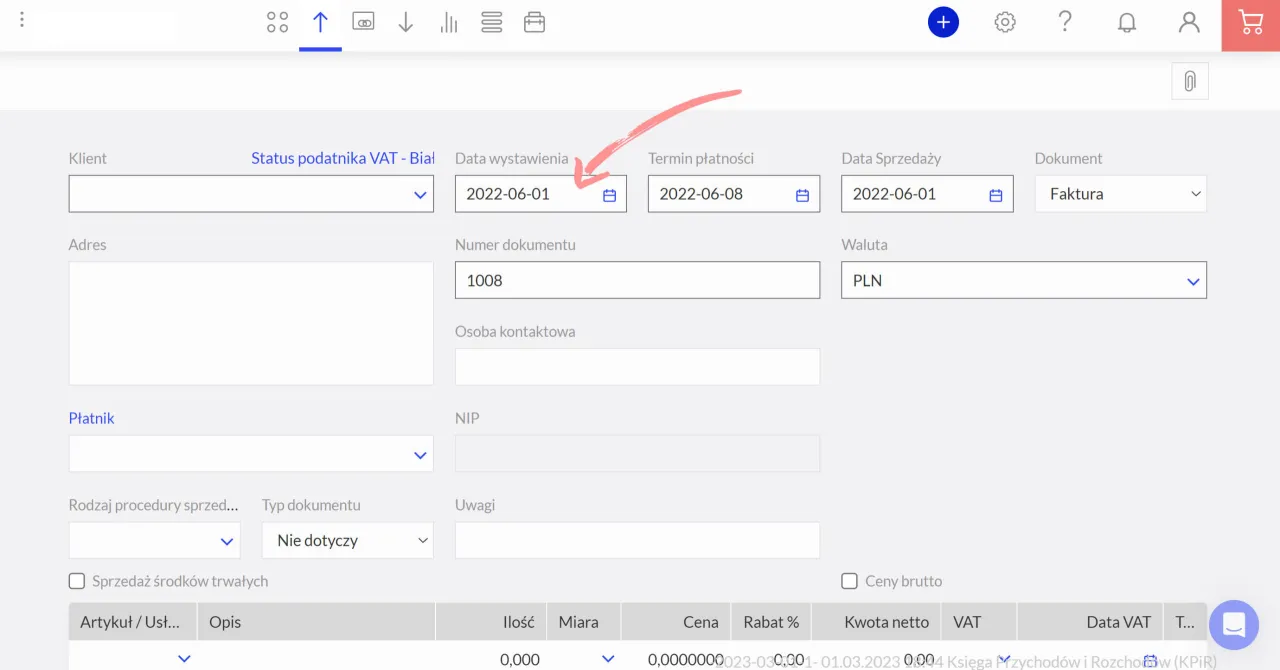Open the bar chart reports icon
The width and height of the screenshot is (1280, 670).
click(x=448, y=22)
